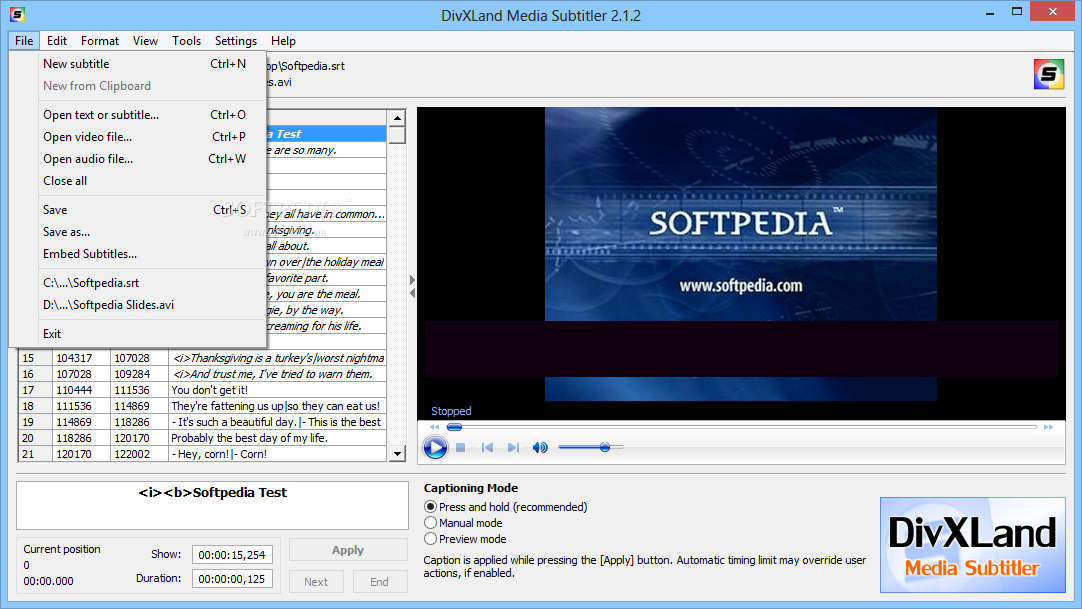
Task: Click the Duration input field
Action: pos(232,579)
